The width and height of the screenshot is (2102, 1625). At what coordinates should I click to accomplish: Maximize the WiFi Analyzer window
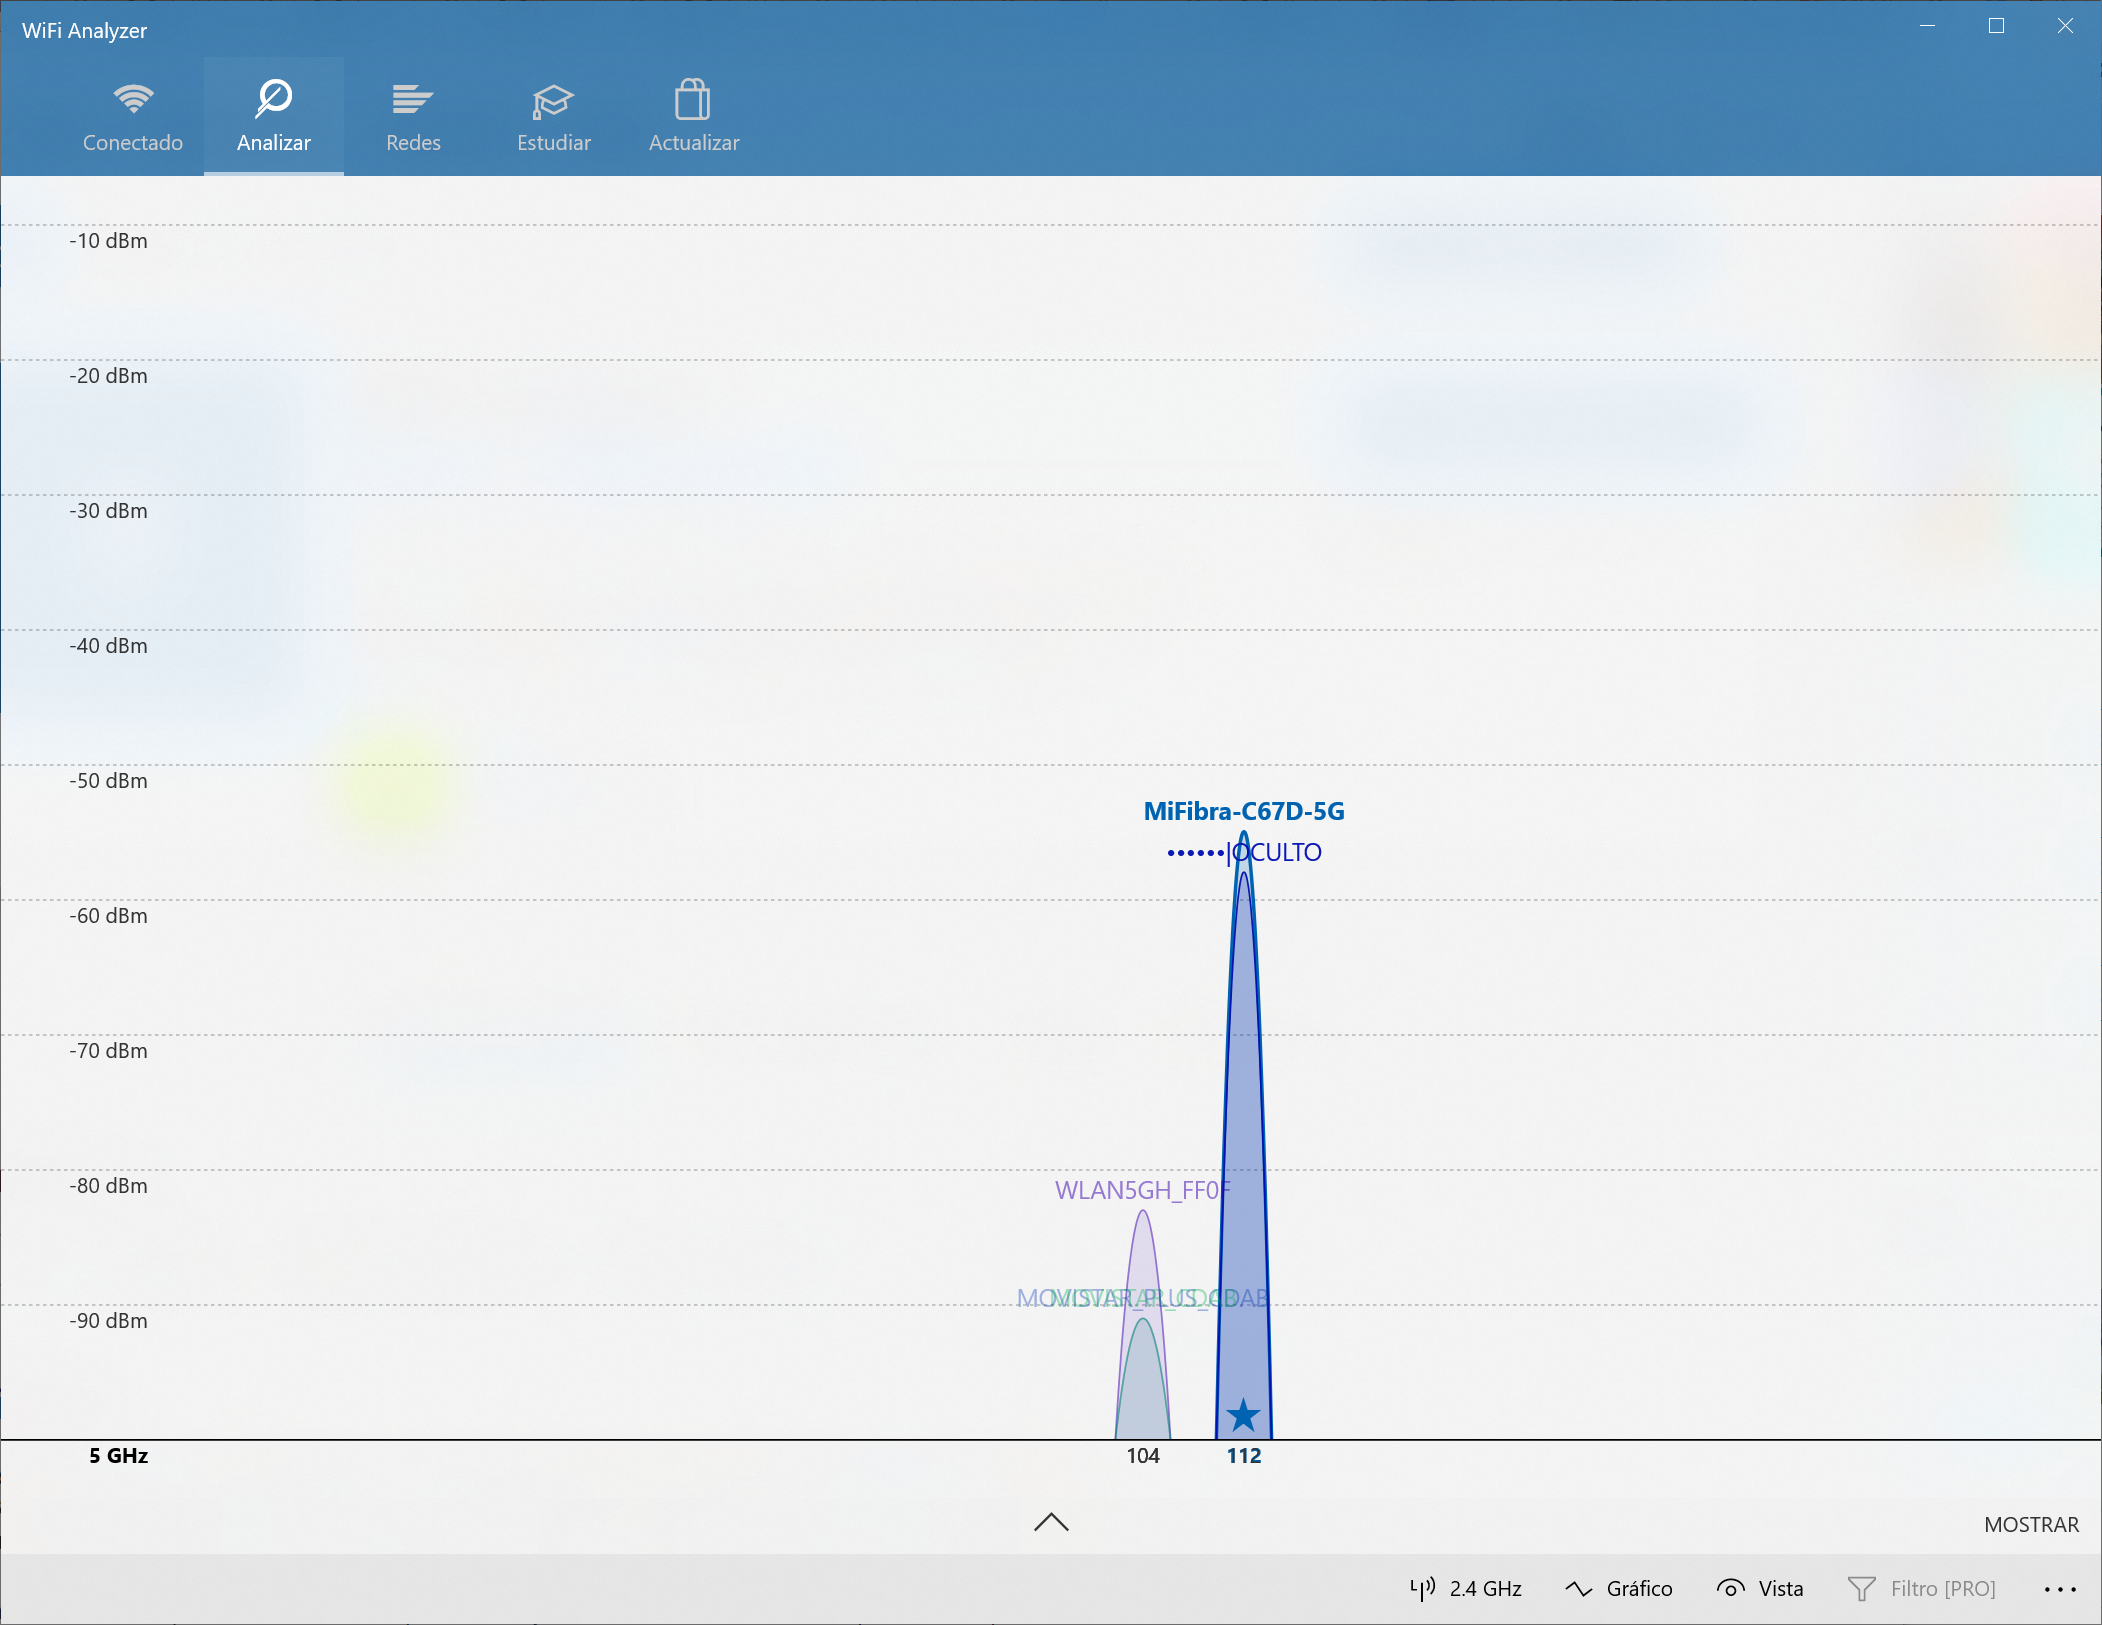click(x=1996, y=26)
